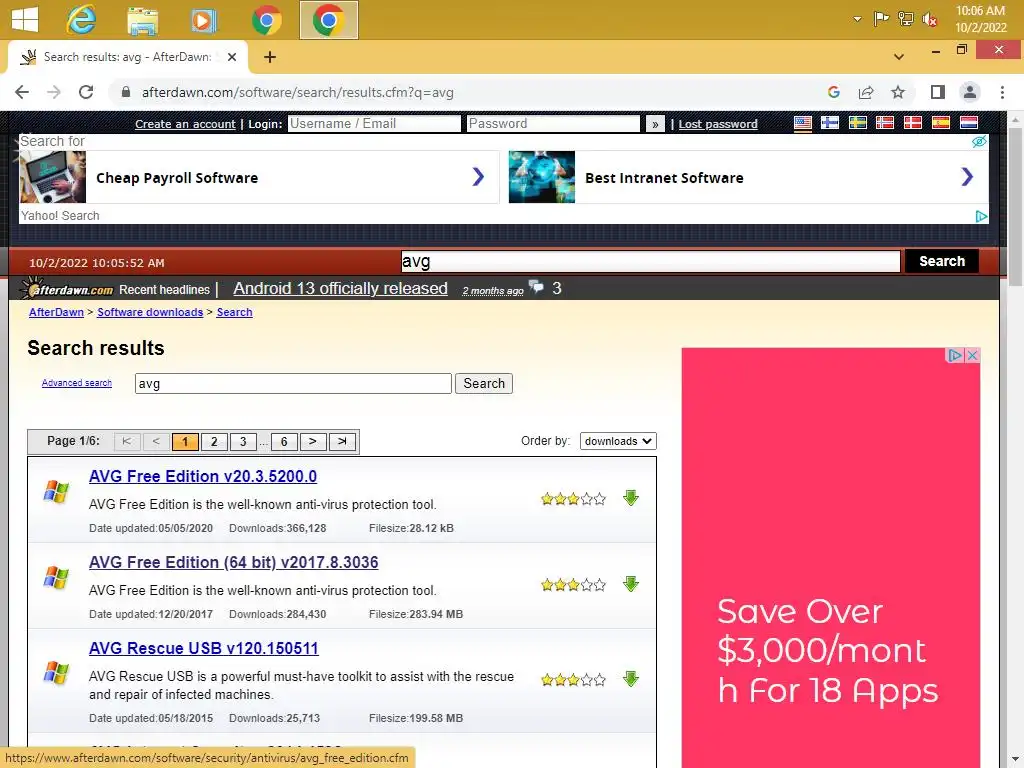Open Android 13 officially released headline
Screen dimensions: 1024x768
pos(340,289)
